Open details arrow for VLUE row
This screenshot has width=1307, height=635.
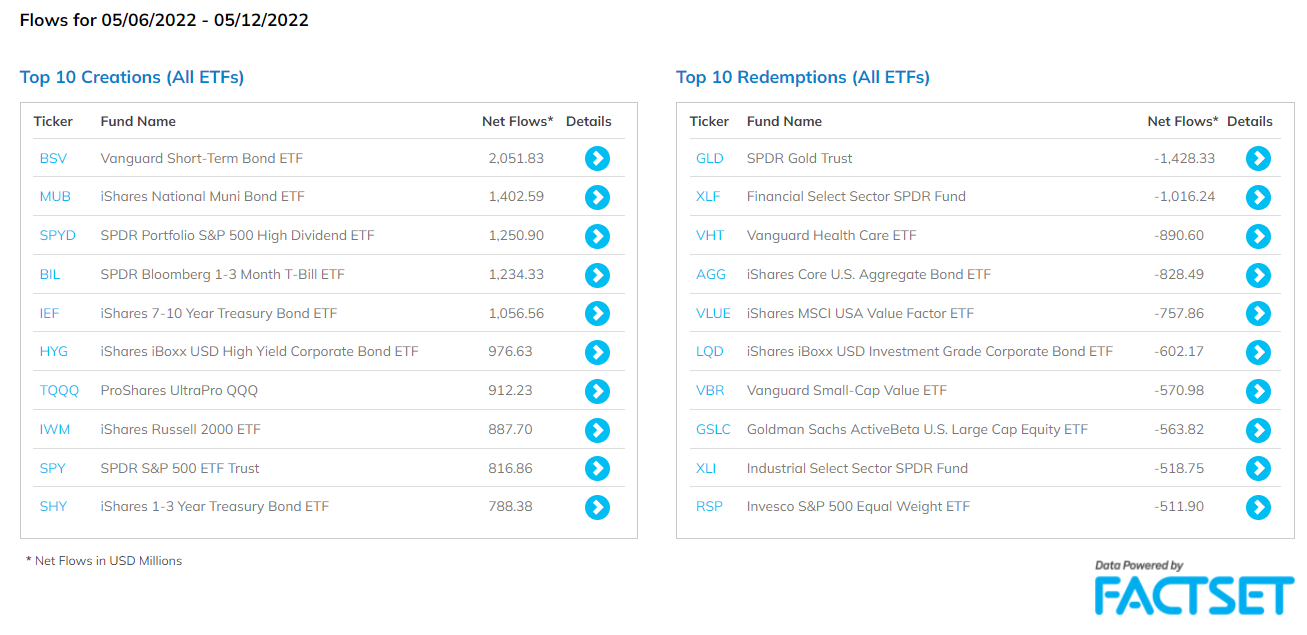pos(1258,313)
